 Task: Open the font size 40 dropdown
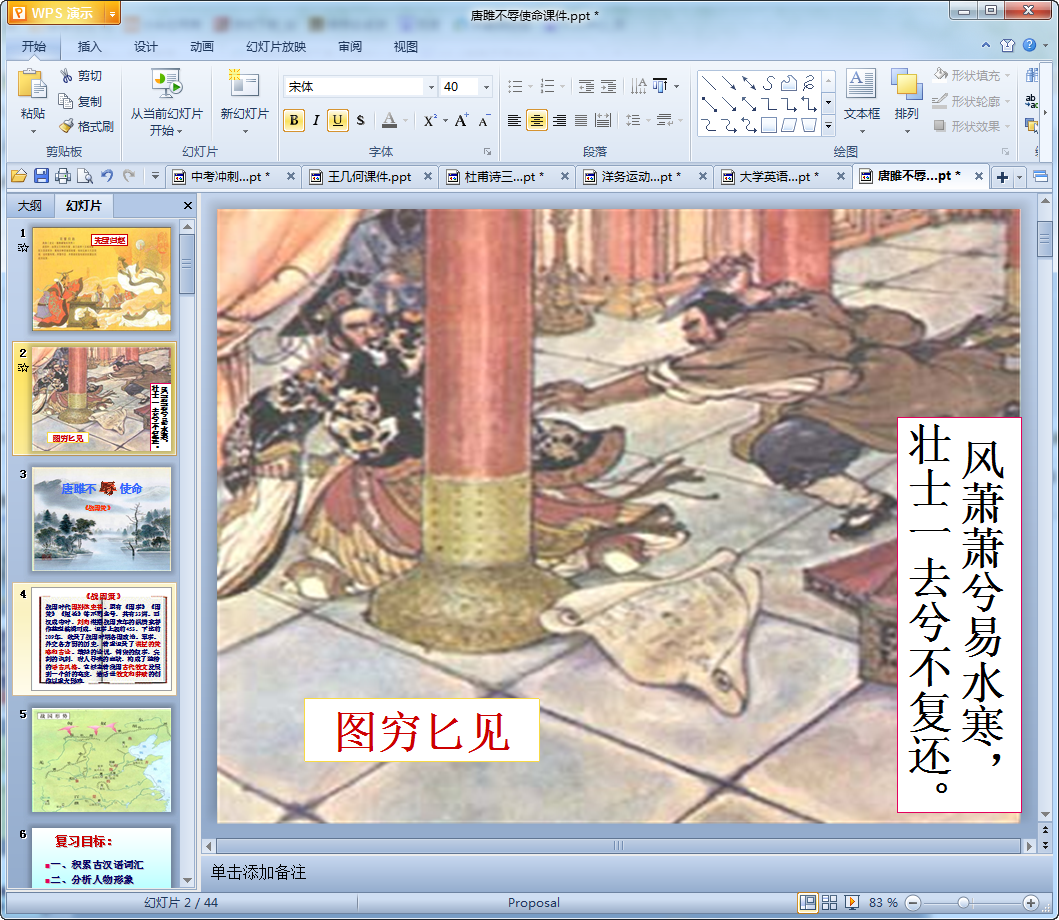[486, 86]
